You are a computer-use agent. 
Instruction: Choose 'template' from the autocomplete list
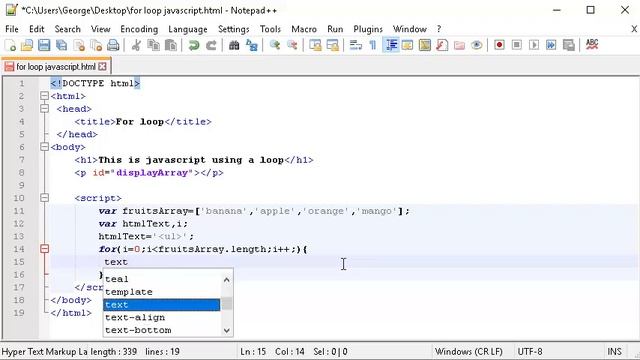162,292
